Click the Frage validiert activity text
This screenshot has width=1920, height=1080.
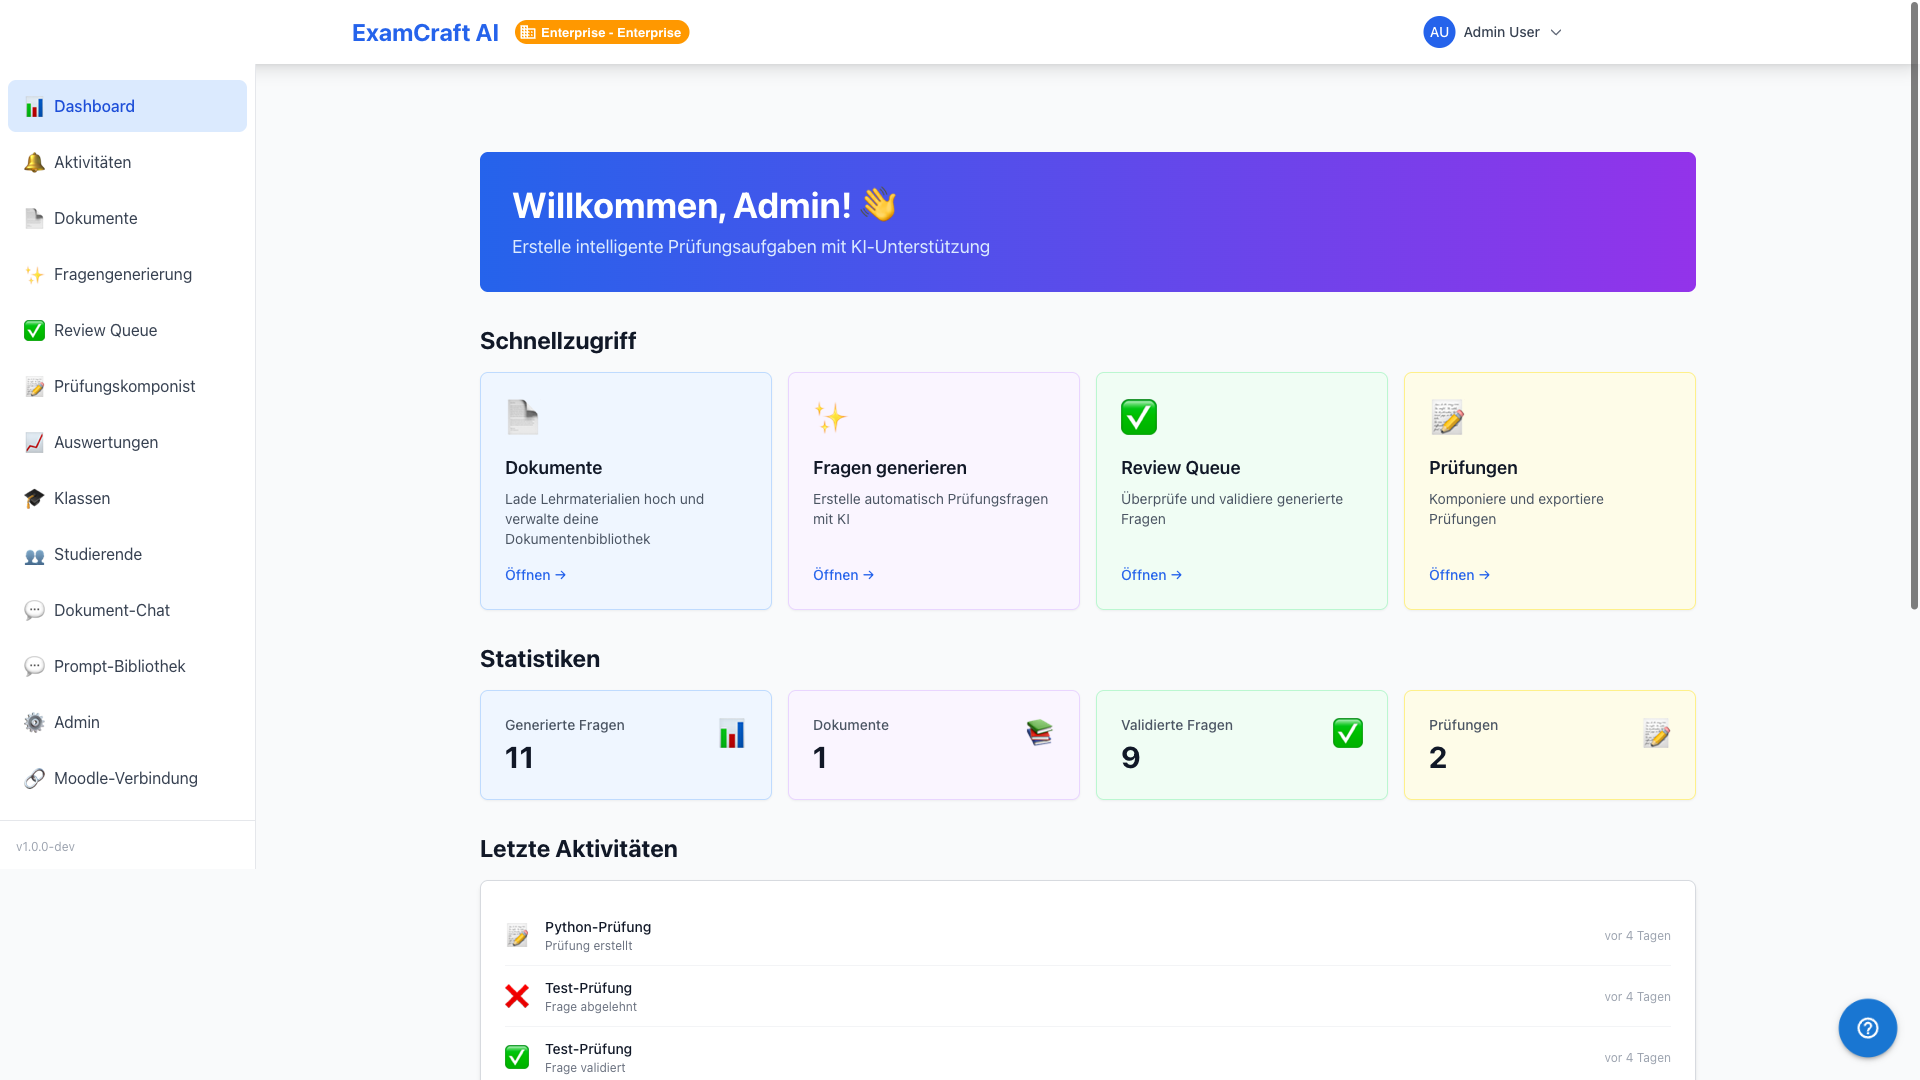tap(585, 1068)
